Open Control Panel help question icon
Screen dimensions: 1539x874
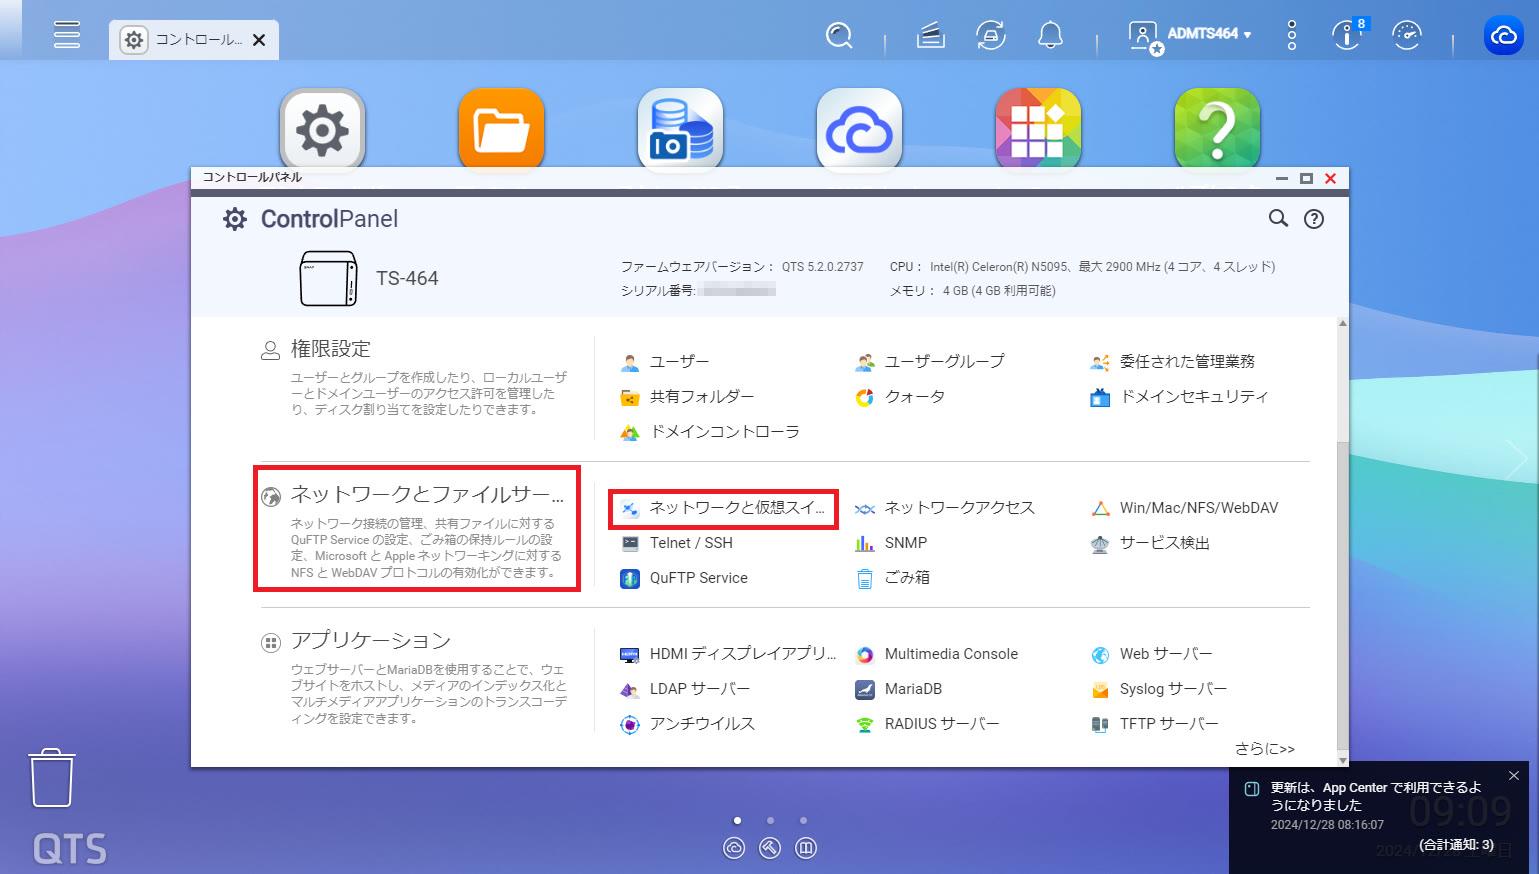click(1314, 219)
